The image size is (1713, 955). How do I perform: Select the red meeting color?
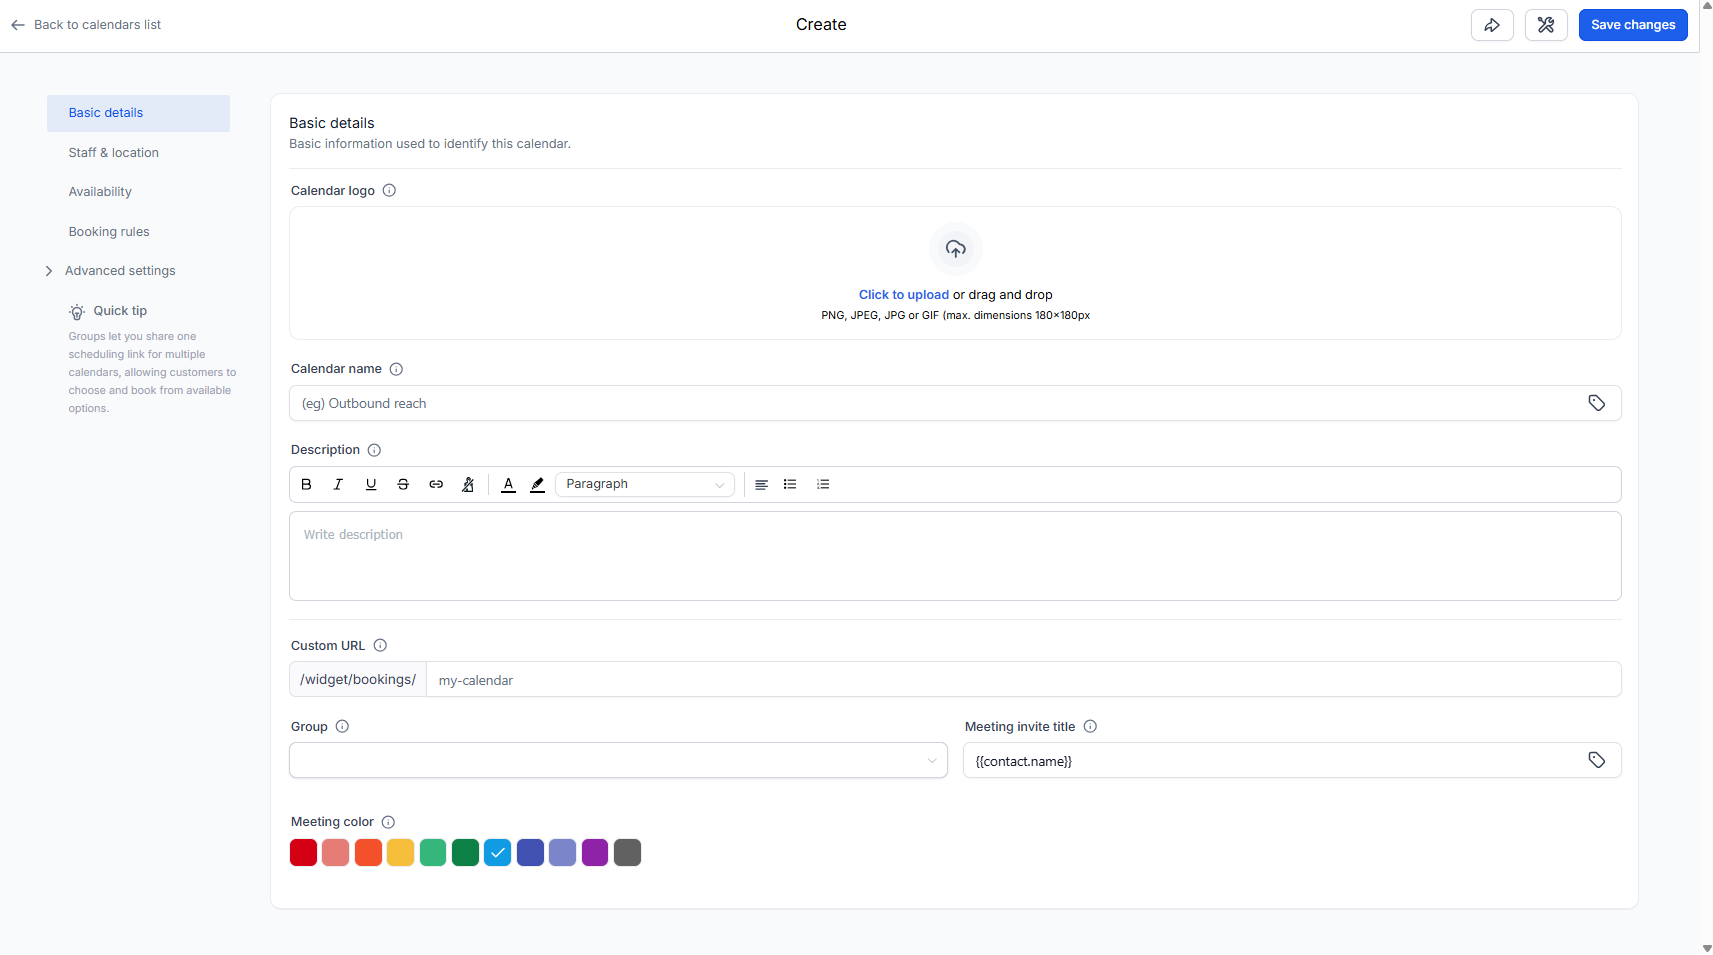(x=304, y=853)
